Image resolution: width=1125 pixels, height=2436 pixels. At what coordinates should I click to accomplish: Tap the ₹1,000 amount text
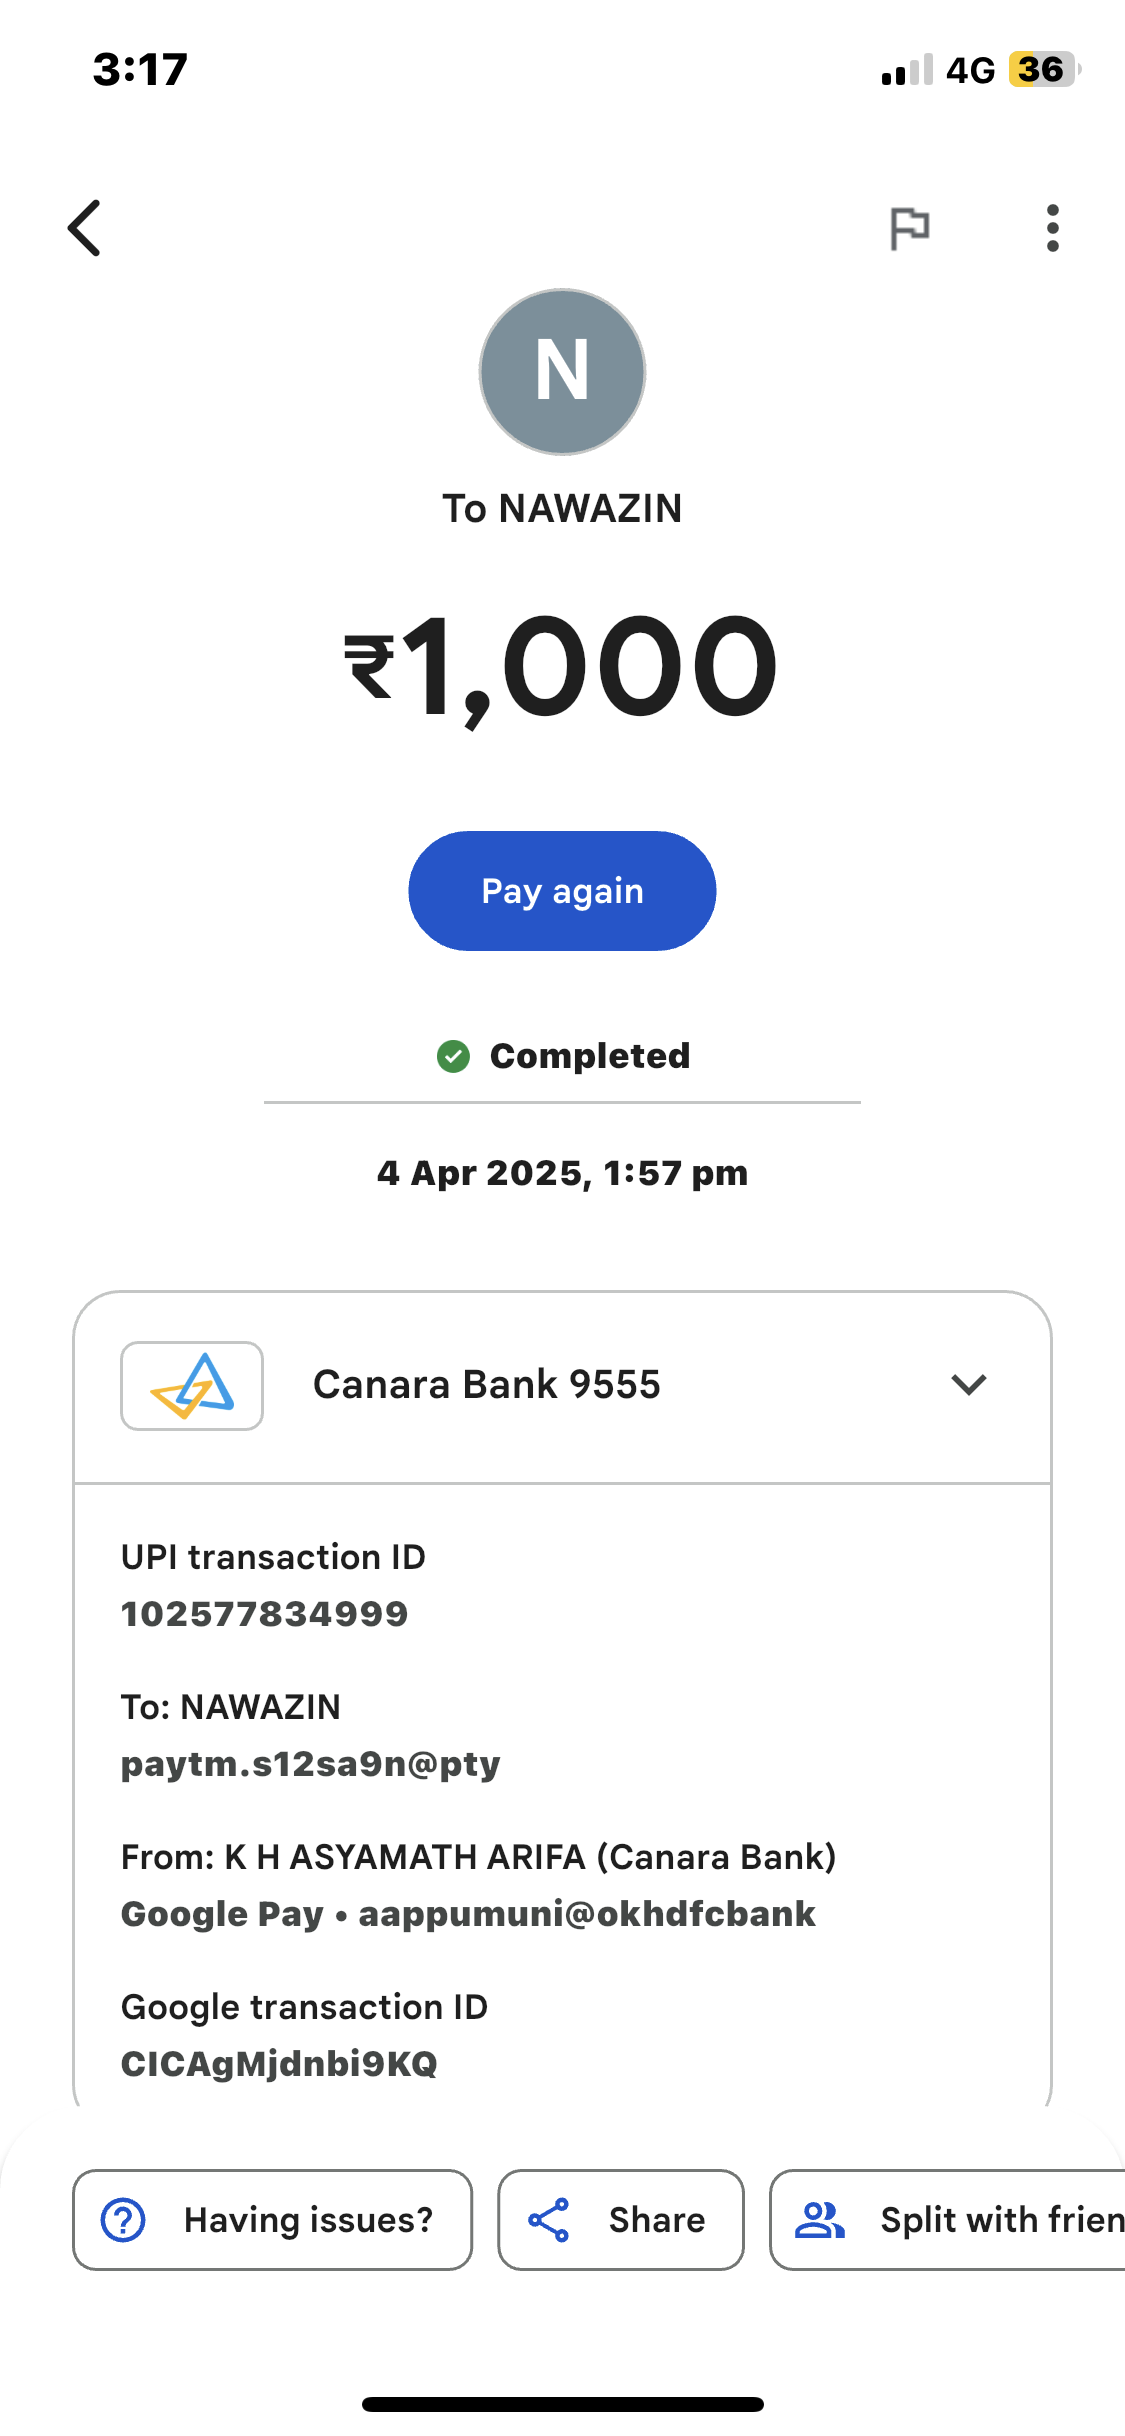click(562, 666)
